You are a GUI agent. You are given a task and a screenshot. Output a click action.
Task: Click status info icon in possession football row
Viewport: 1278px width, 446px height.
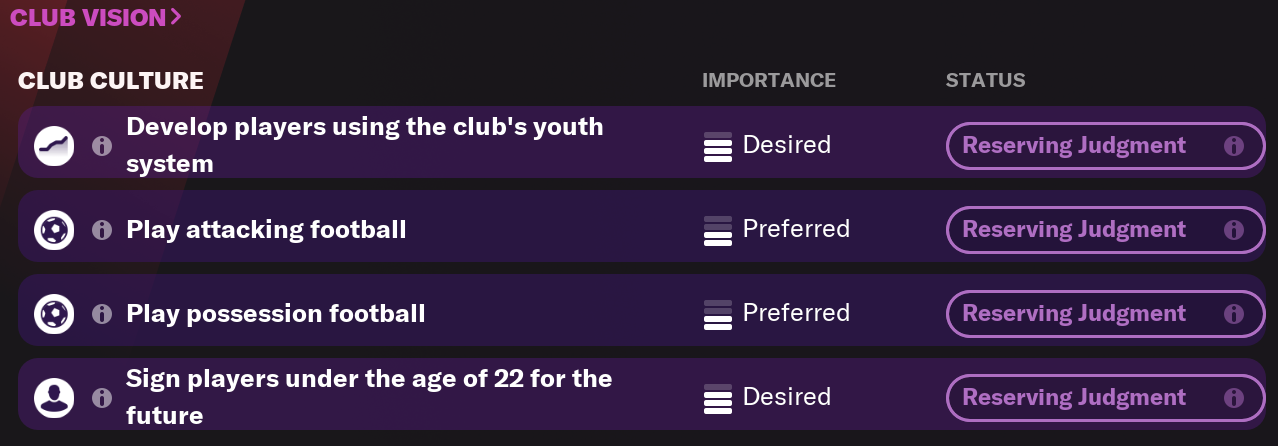coord(1233,314)
